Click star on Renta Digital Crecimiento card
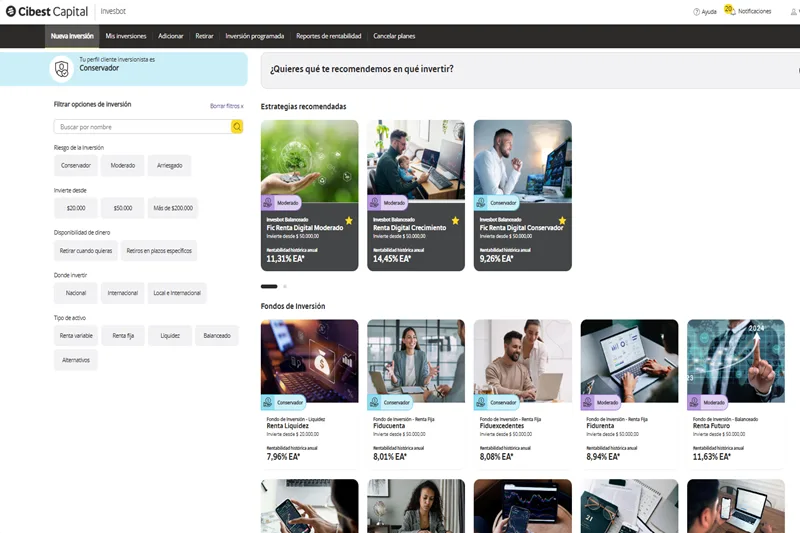The height and width of the screenshot is (533, 800). (x=456, y=220)
